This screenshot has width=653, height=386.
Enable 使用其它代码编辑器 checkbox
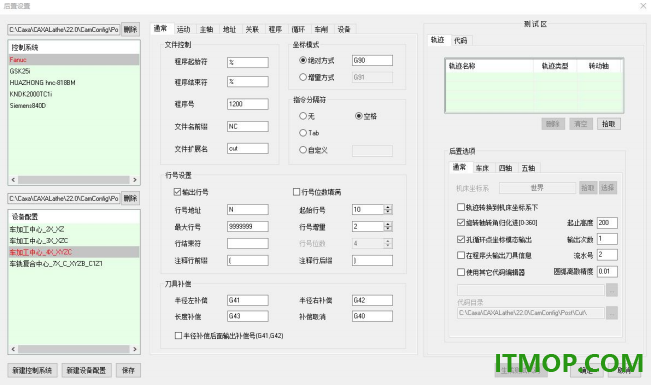click(x=461, y=272)
